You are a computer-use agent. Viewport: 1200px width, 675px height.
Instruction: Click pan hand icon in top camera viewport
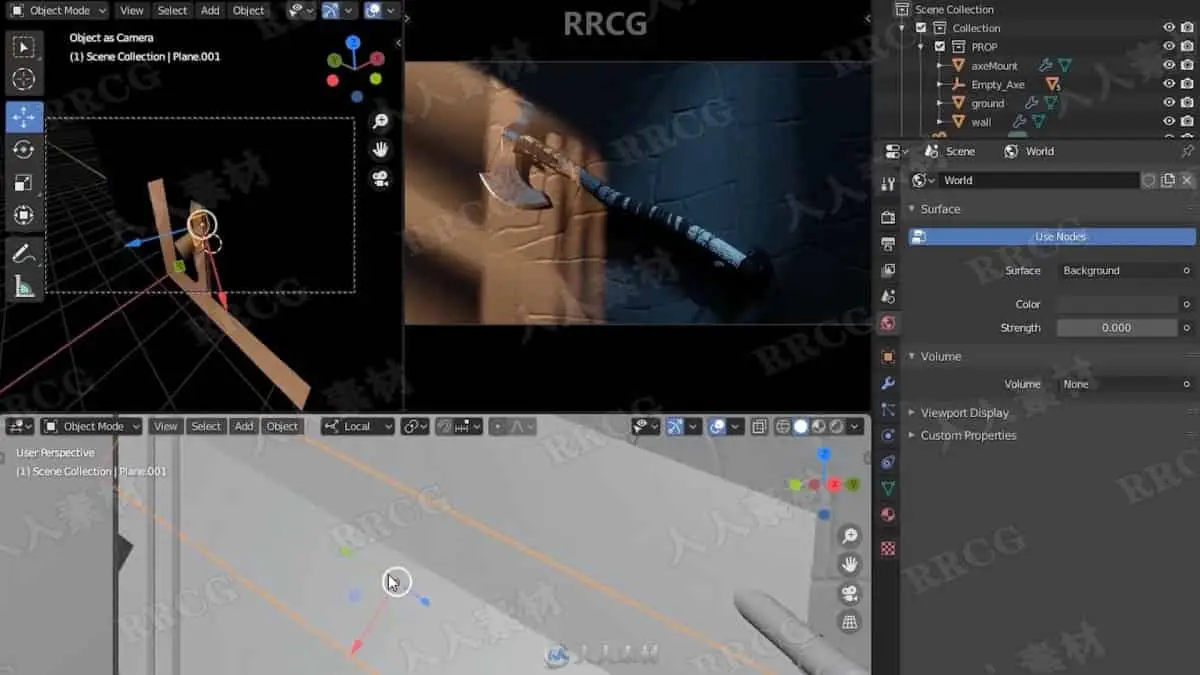click(x=380, y=150)
